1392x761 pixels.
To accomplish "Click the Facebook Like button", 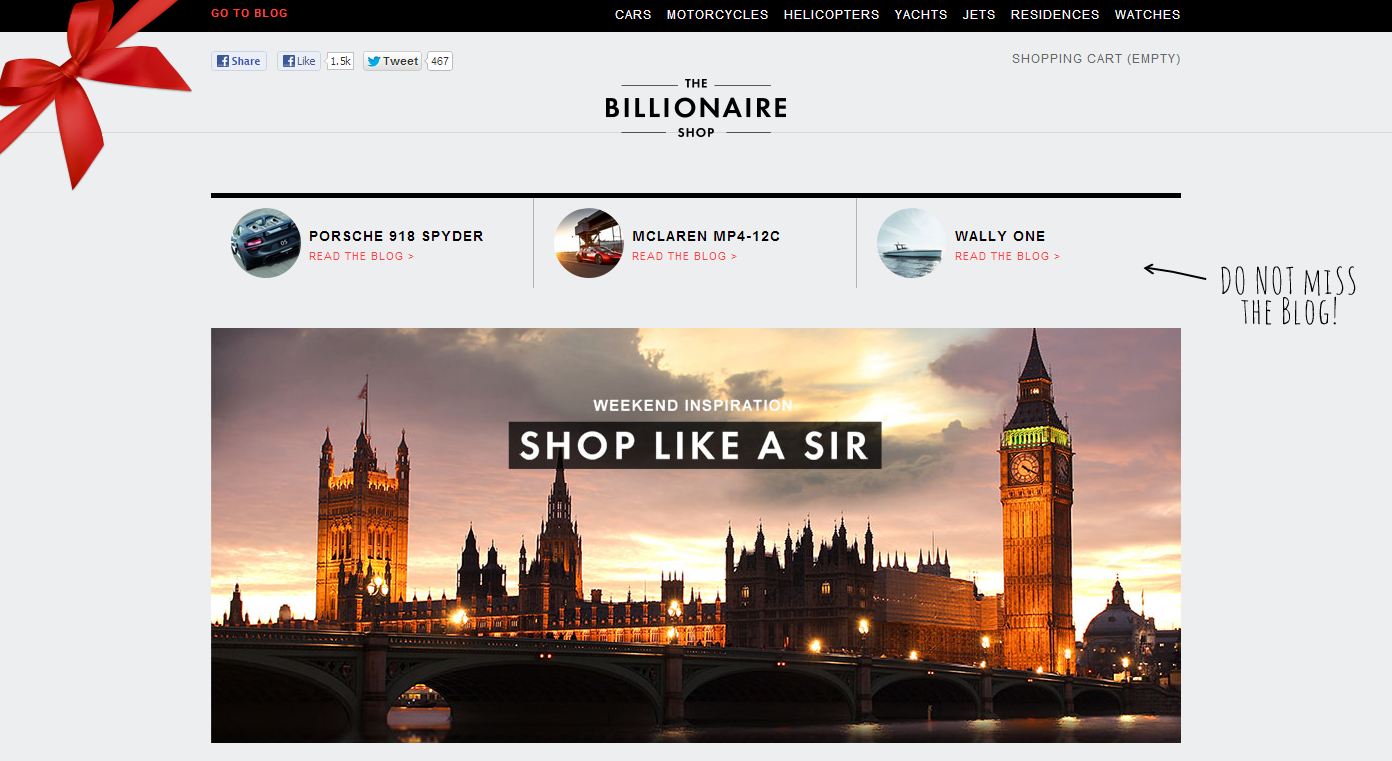I will tap(299, 61).
